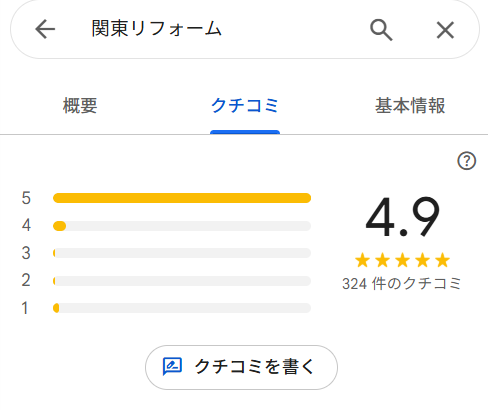Click the number 5 rating label
Image resolution: width=488 pixels, height=410 pixels.
pos(26,198)
